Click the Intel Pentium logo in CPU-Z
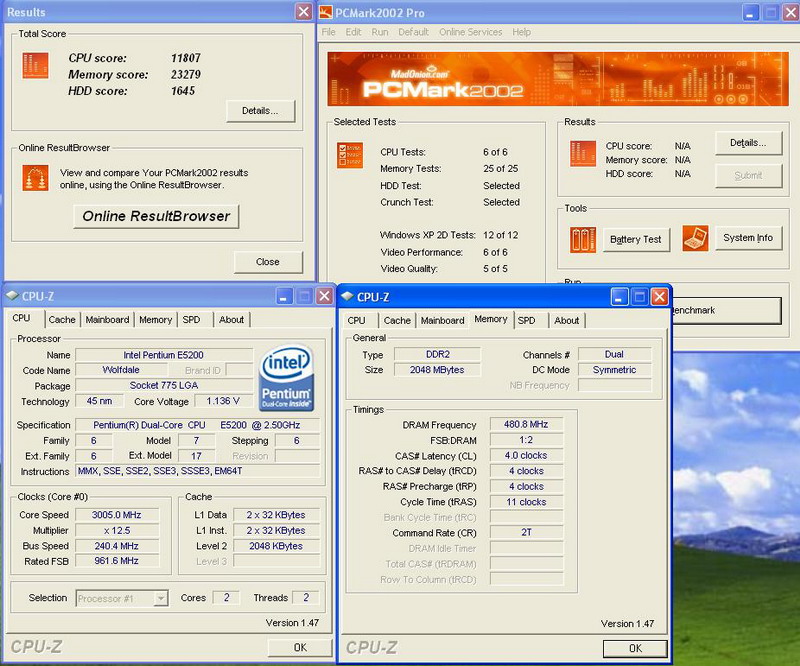800x666 pixels. tap(286, 378)
